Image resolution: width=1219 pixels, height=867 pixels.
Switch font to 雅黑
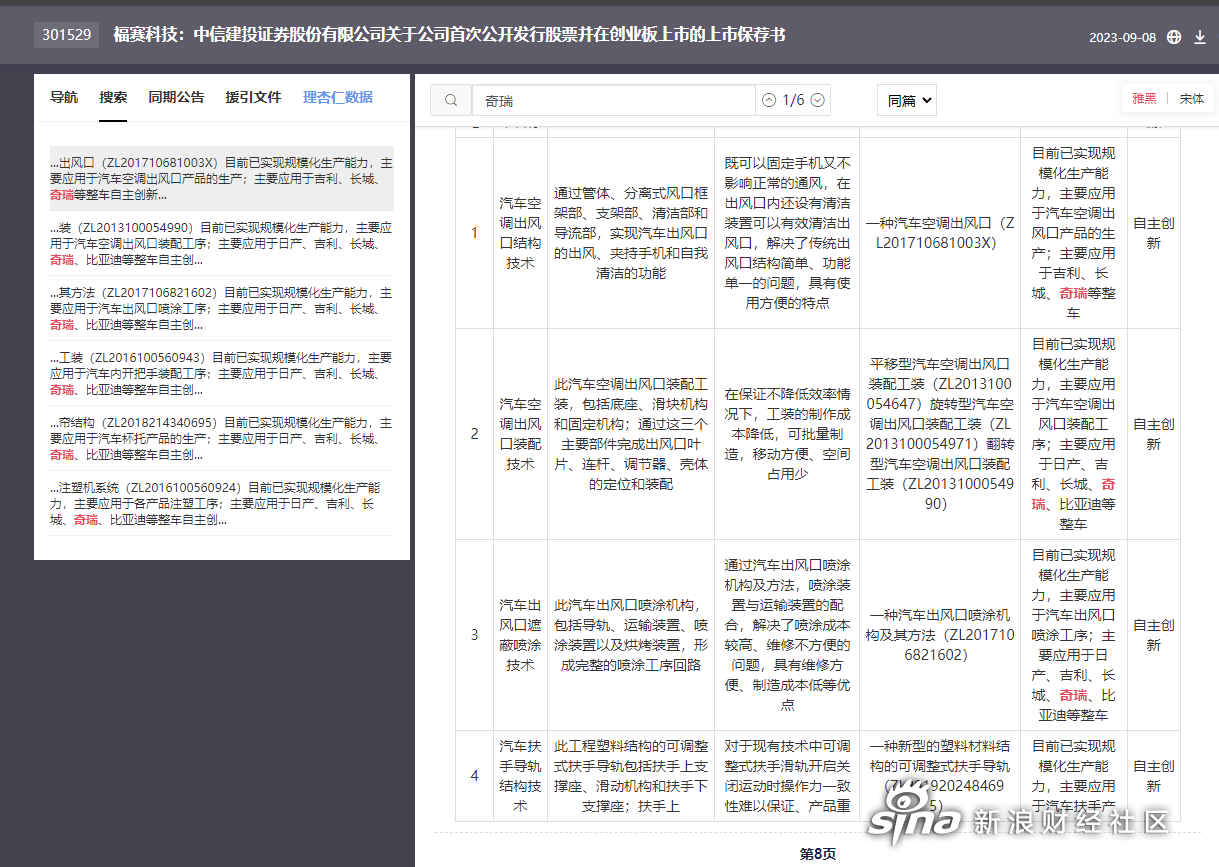point(1144,99)
